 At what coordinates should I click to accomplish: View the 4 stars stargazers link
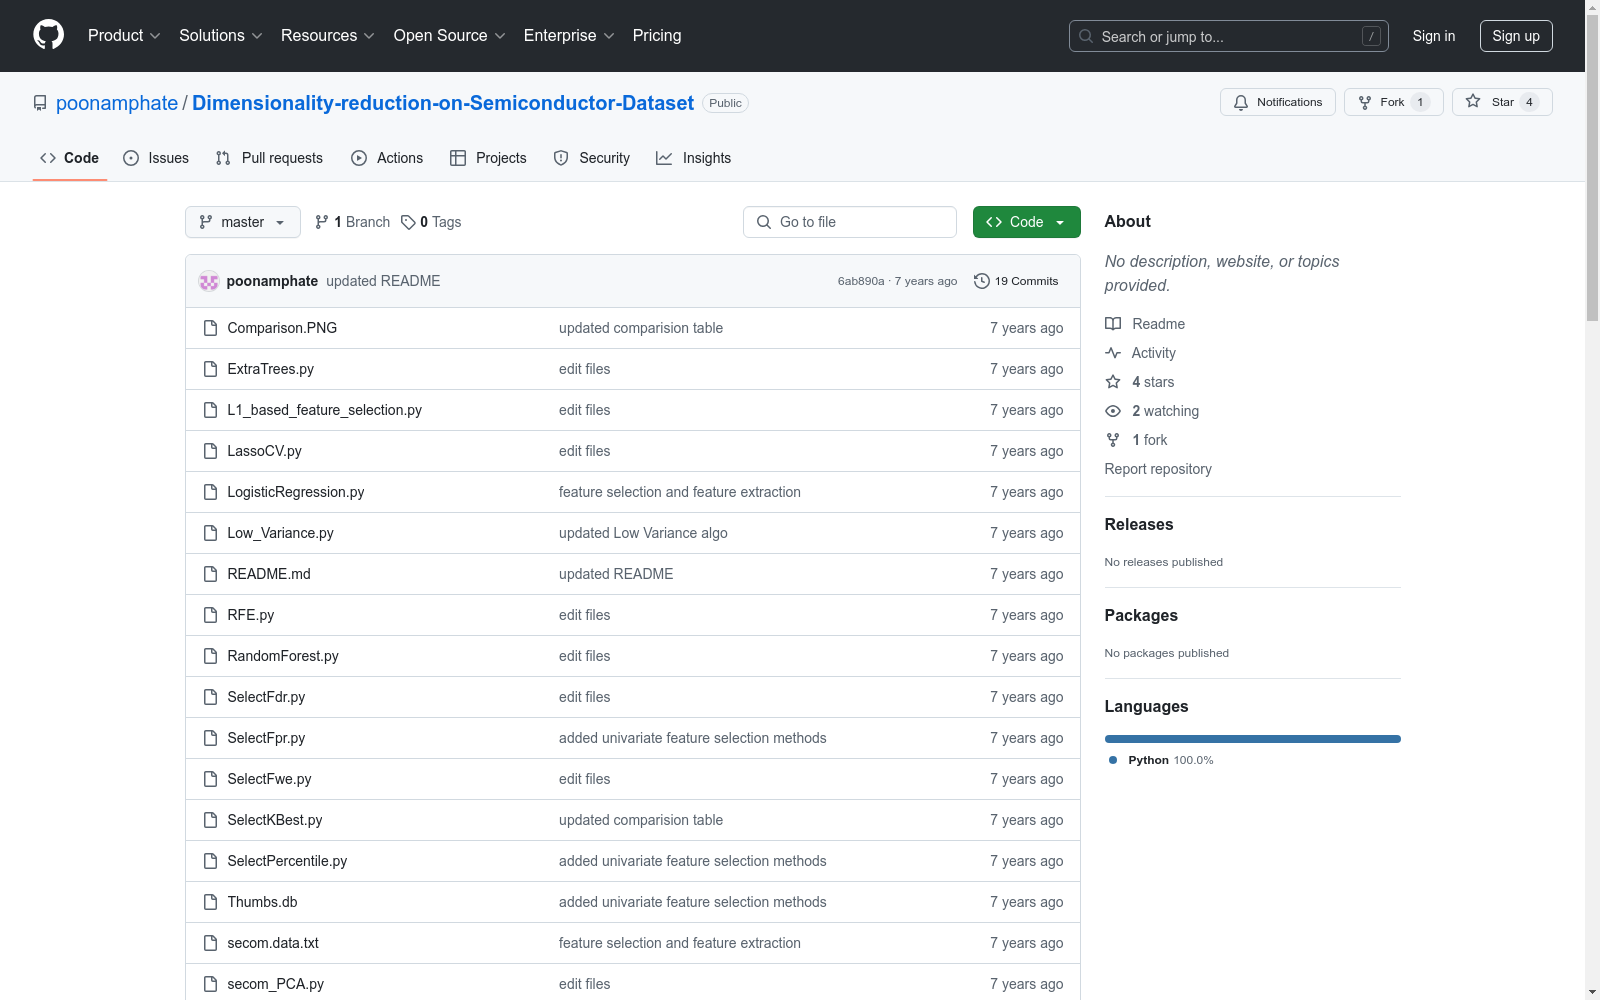tap(1140, 382)
